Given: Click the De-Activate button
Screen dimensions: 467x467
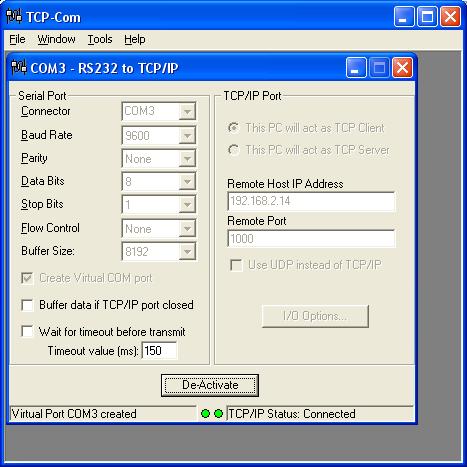Looking at the screenshot, I should click(x=210, y=385).
